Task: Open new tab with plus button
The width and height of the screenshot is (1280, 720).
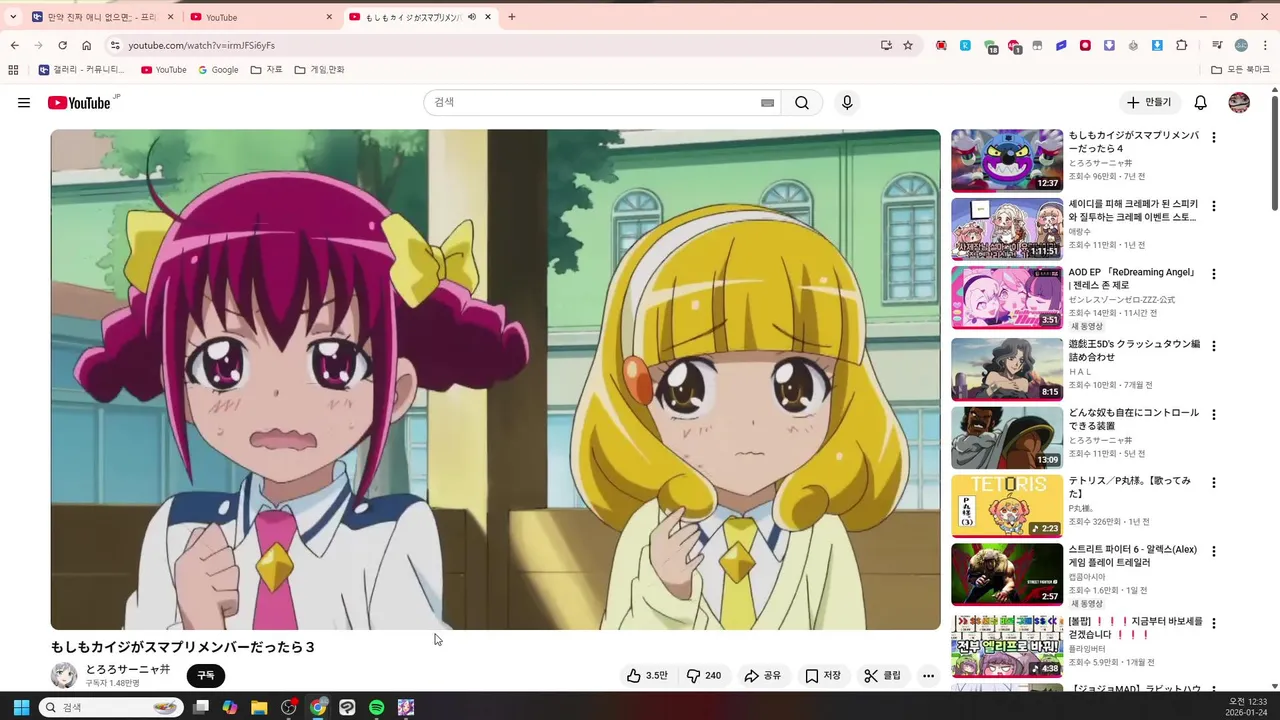Action: [x=512, y=17]
